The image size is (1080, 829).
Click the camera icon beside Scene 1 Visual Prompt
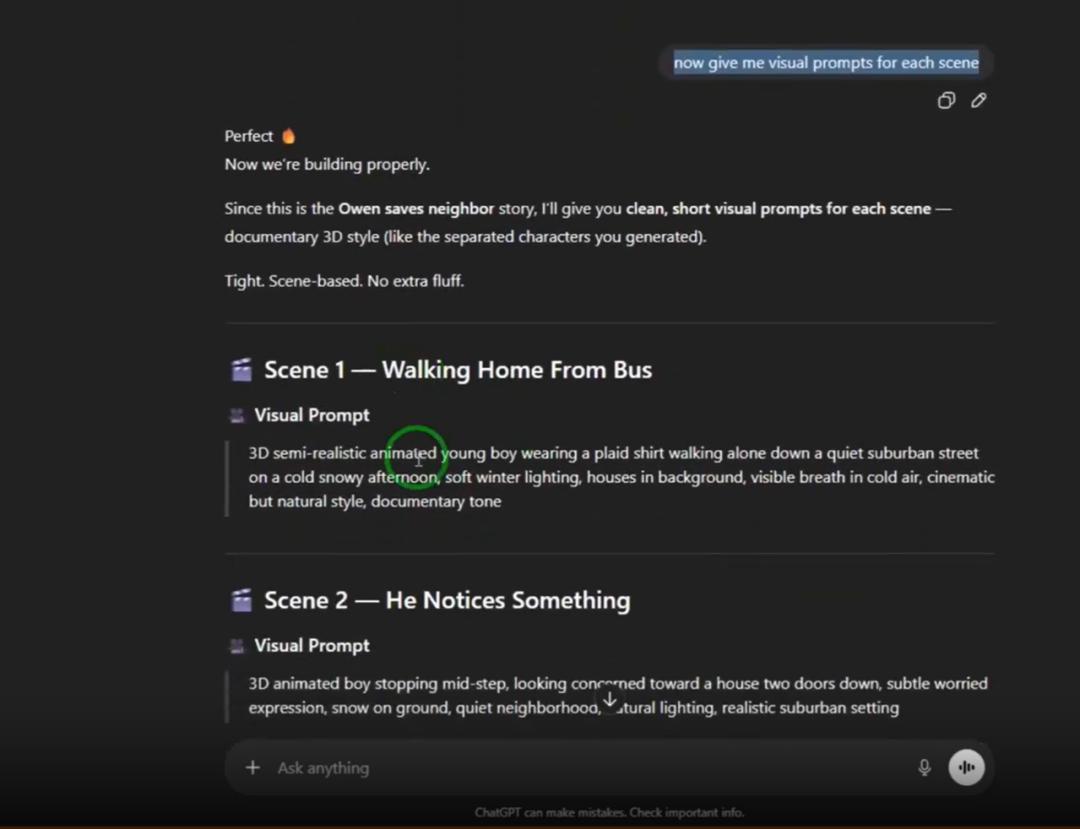coord(236,415)
